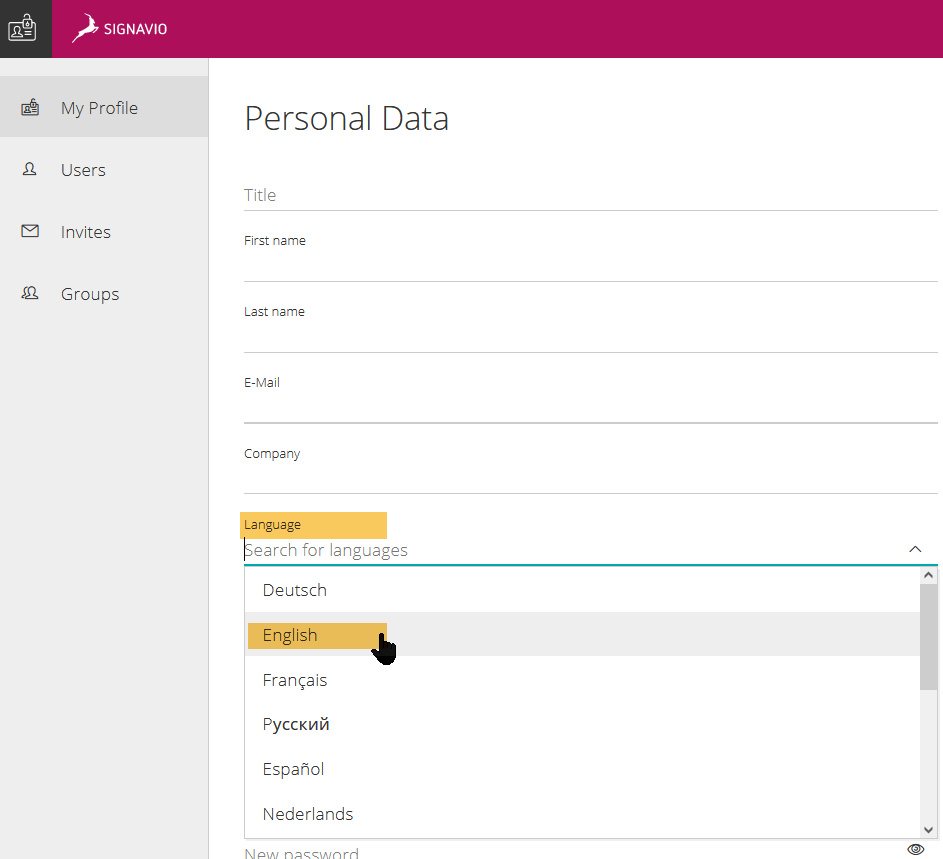Choose Nederlands from the list
Viewport: 943px width, 859px height.
point(582,814)
